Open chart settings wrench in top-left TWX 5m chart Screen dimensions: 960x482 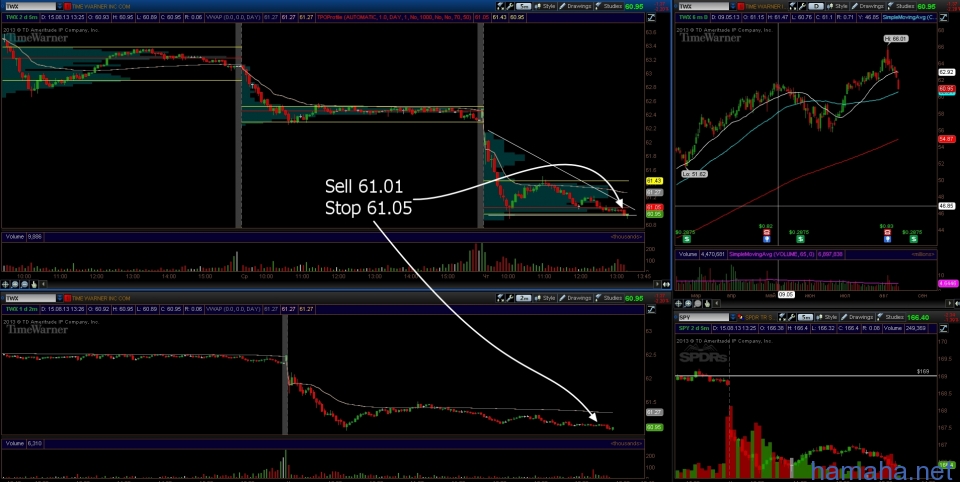[x=509, y=6]
